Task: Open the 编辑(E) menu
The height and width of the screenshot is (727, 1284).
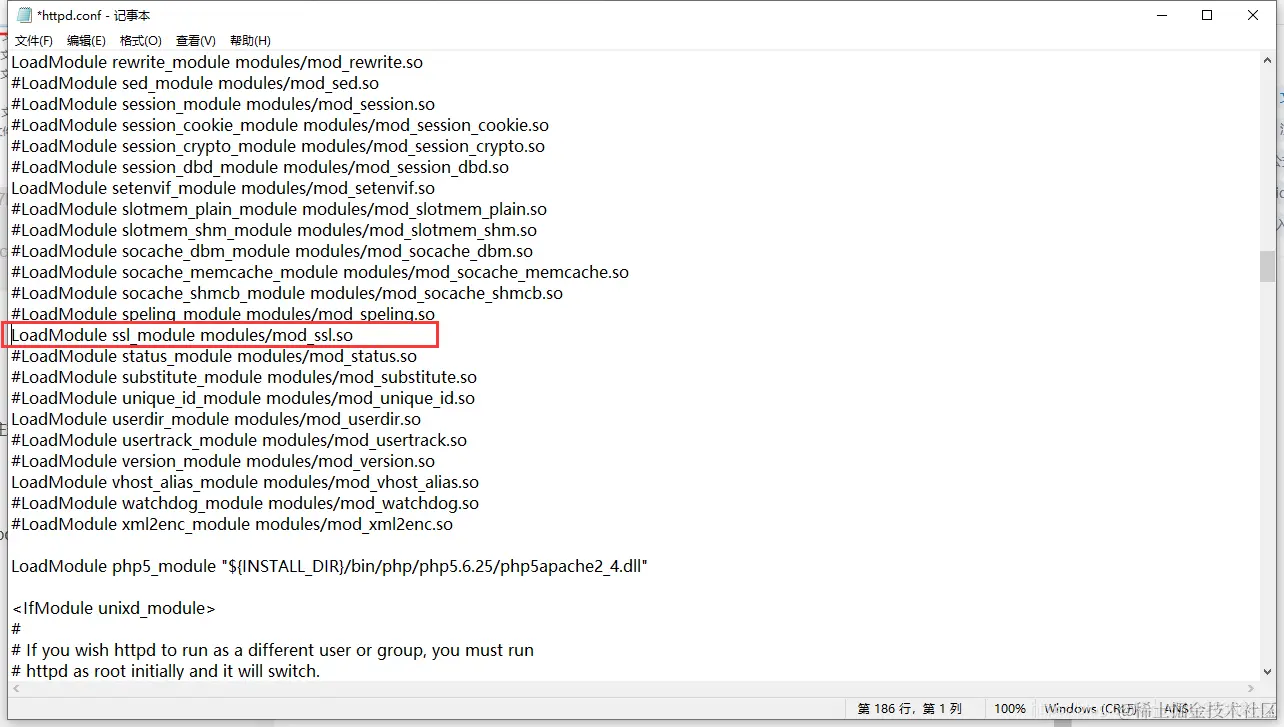Action: click(86, 41)
